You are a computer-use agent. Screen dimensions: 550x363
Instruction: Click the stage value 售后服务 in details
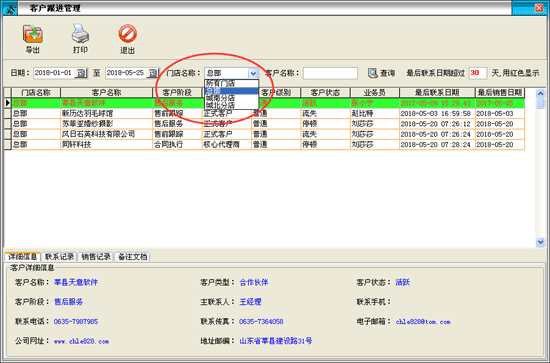[x=68, y=302]
